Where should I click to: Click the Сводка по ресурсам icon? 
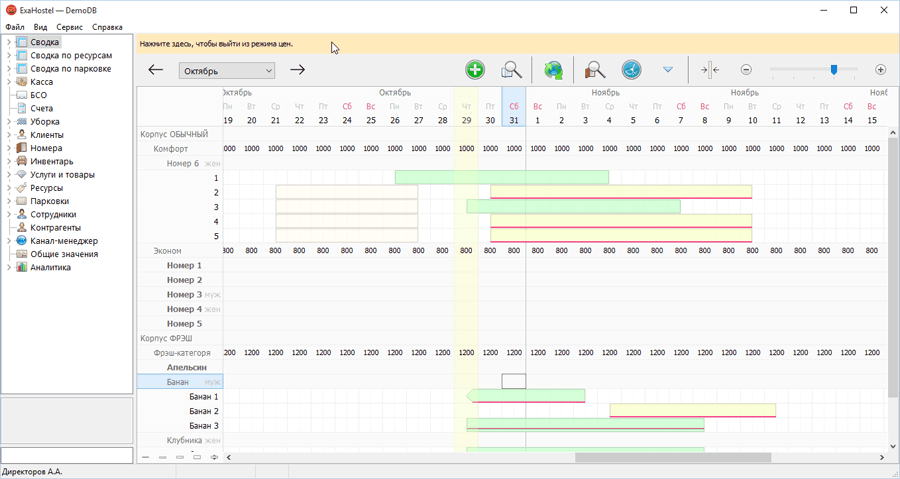click(x=22, y=55)
